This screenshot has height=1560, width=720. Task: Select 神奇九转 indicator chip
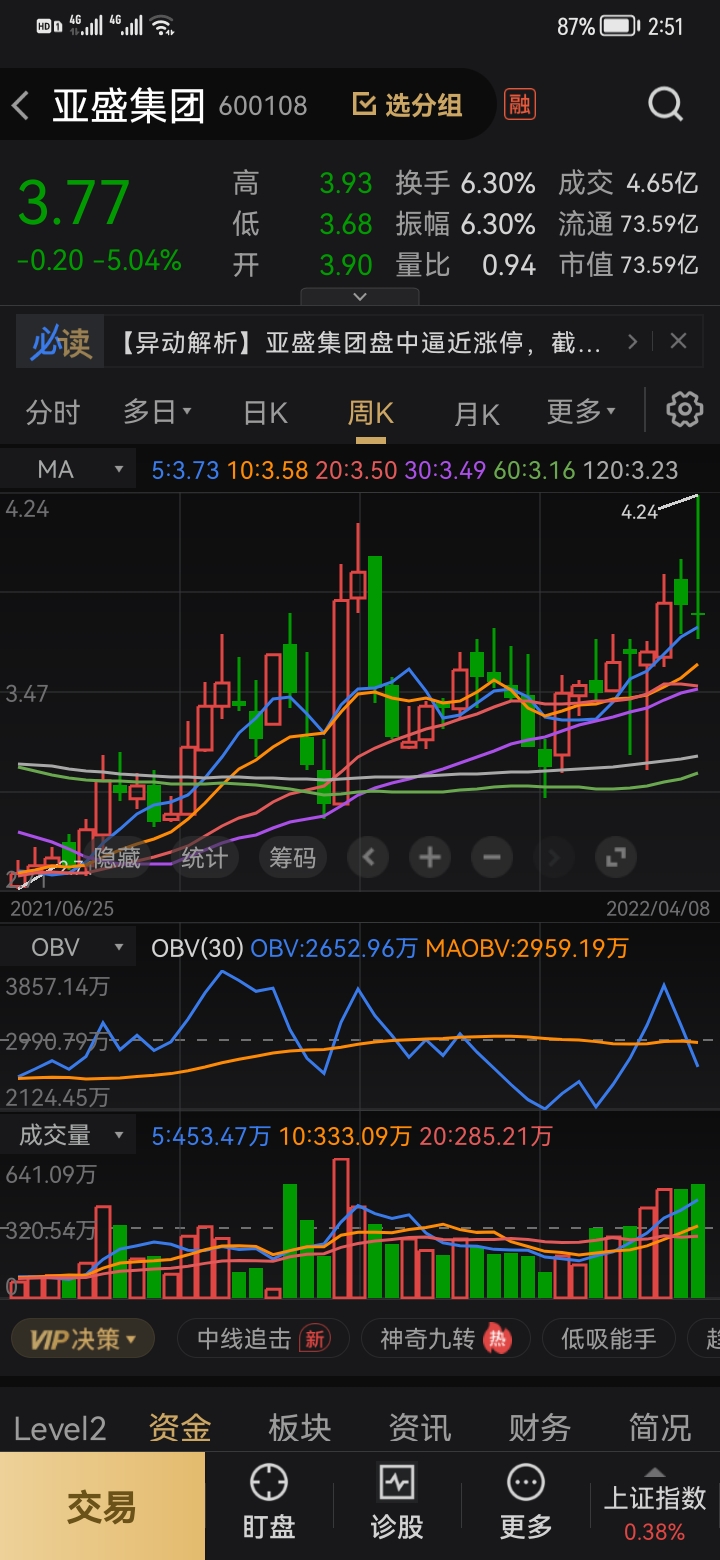[x=446, y=1339]
